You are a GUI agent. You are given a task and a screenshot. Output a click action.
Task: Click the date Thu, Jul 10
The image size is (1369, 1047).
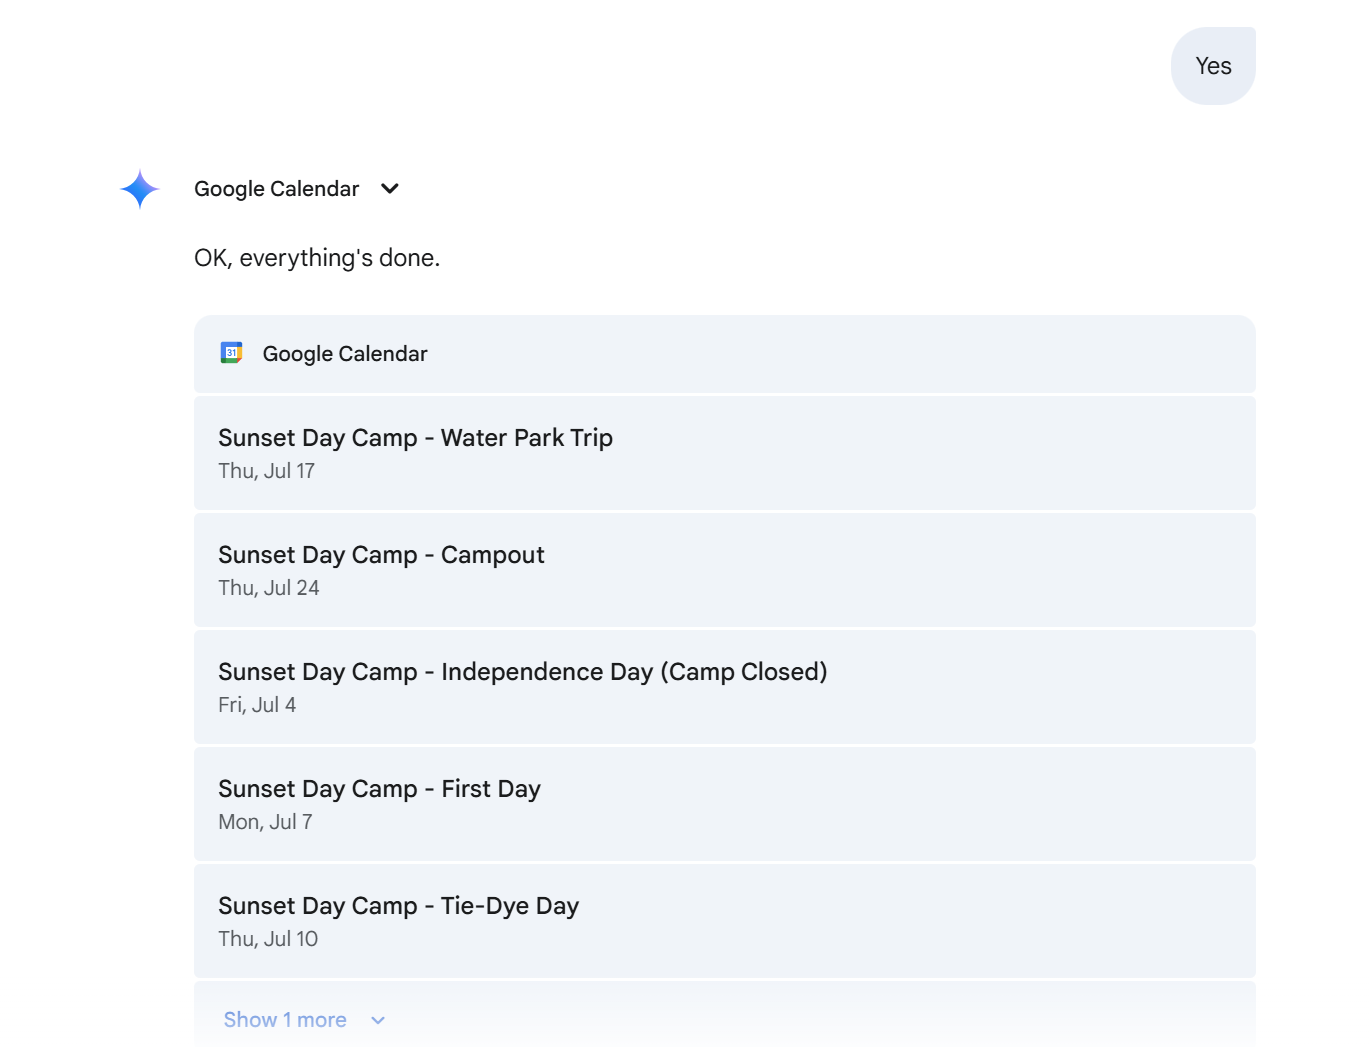[268, 939]
